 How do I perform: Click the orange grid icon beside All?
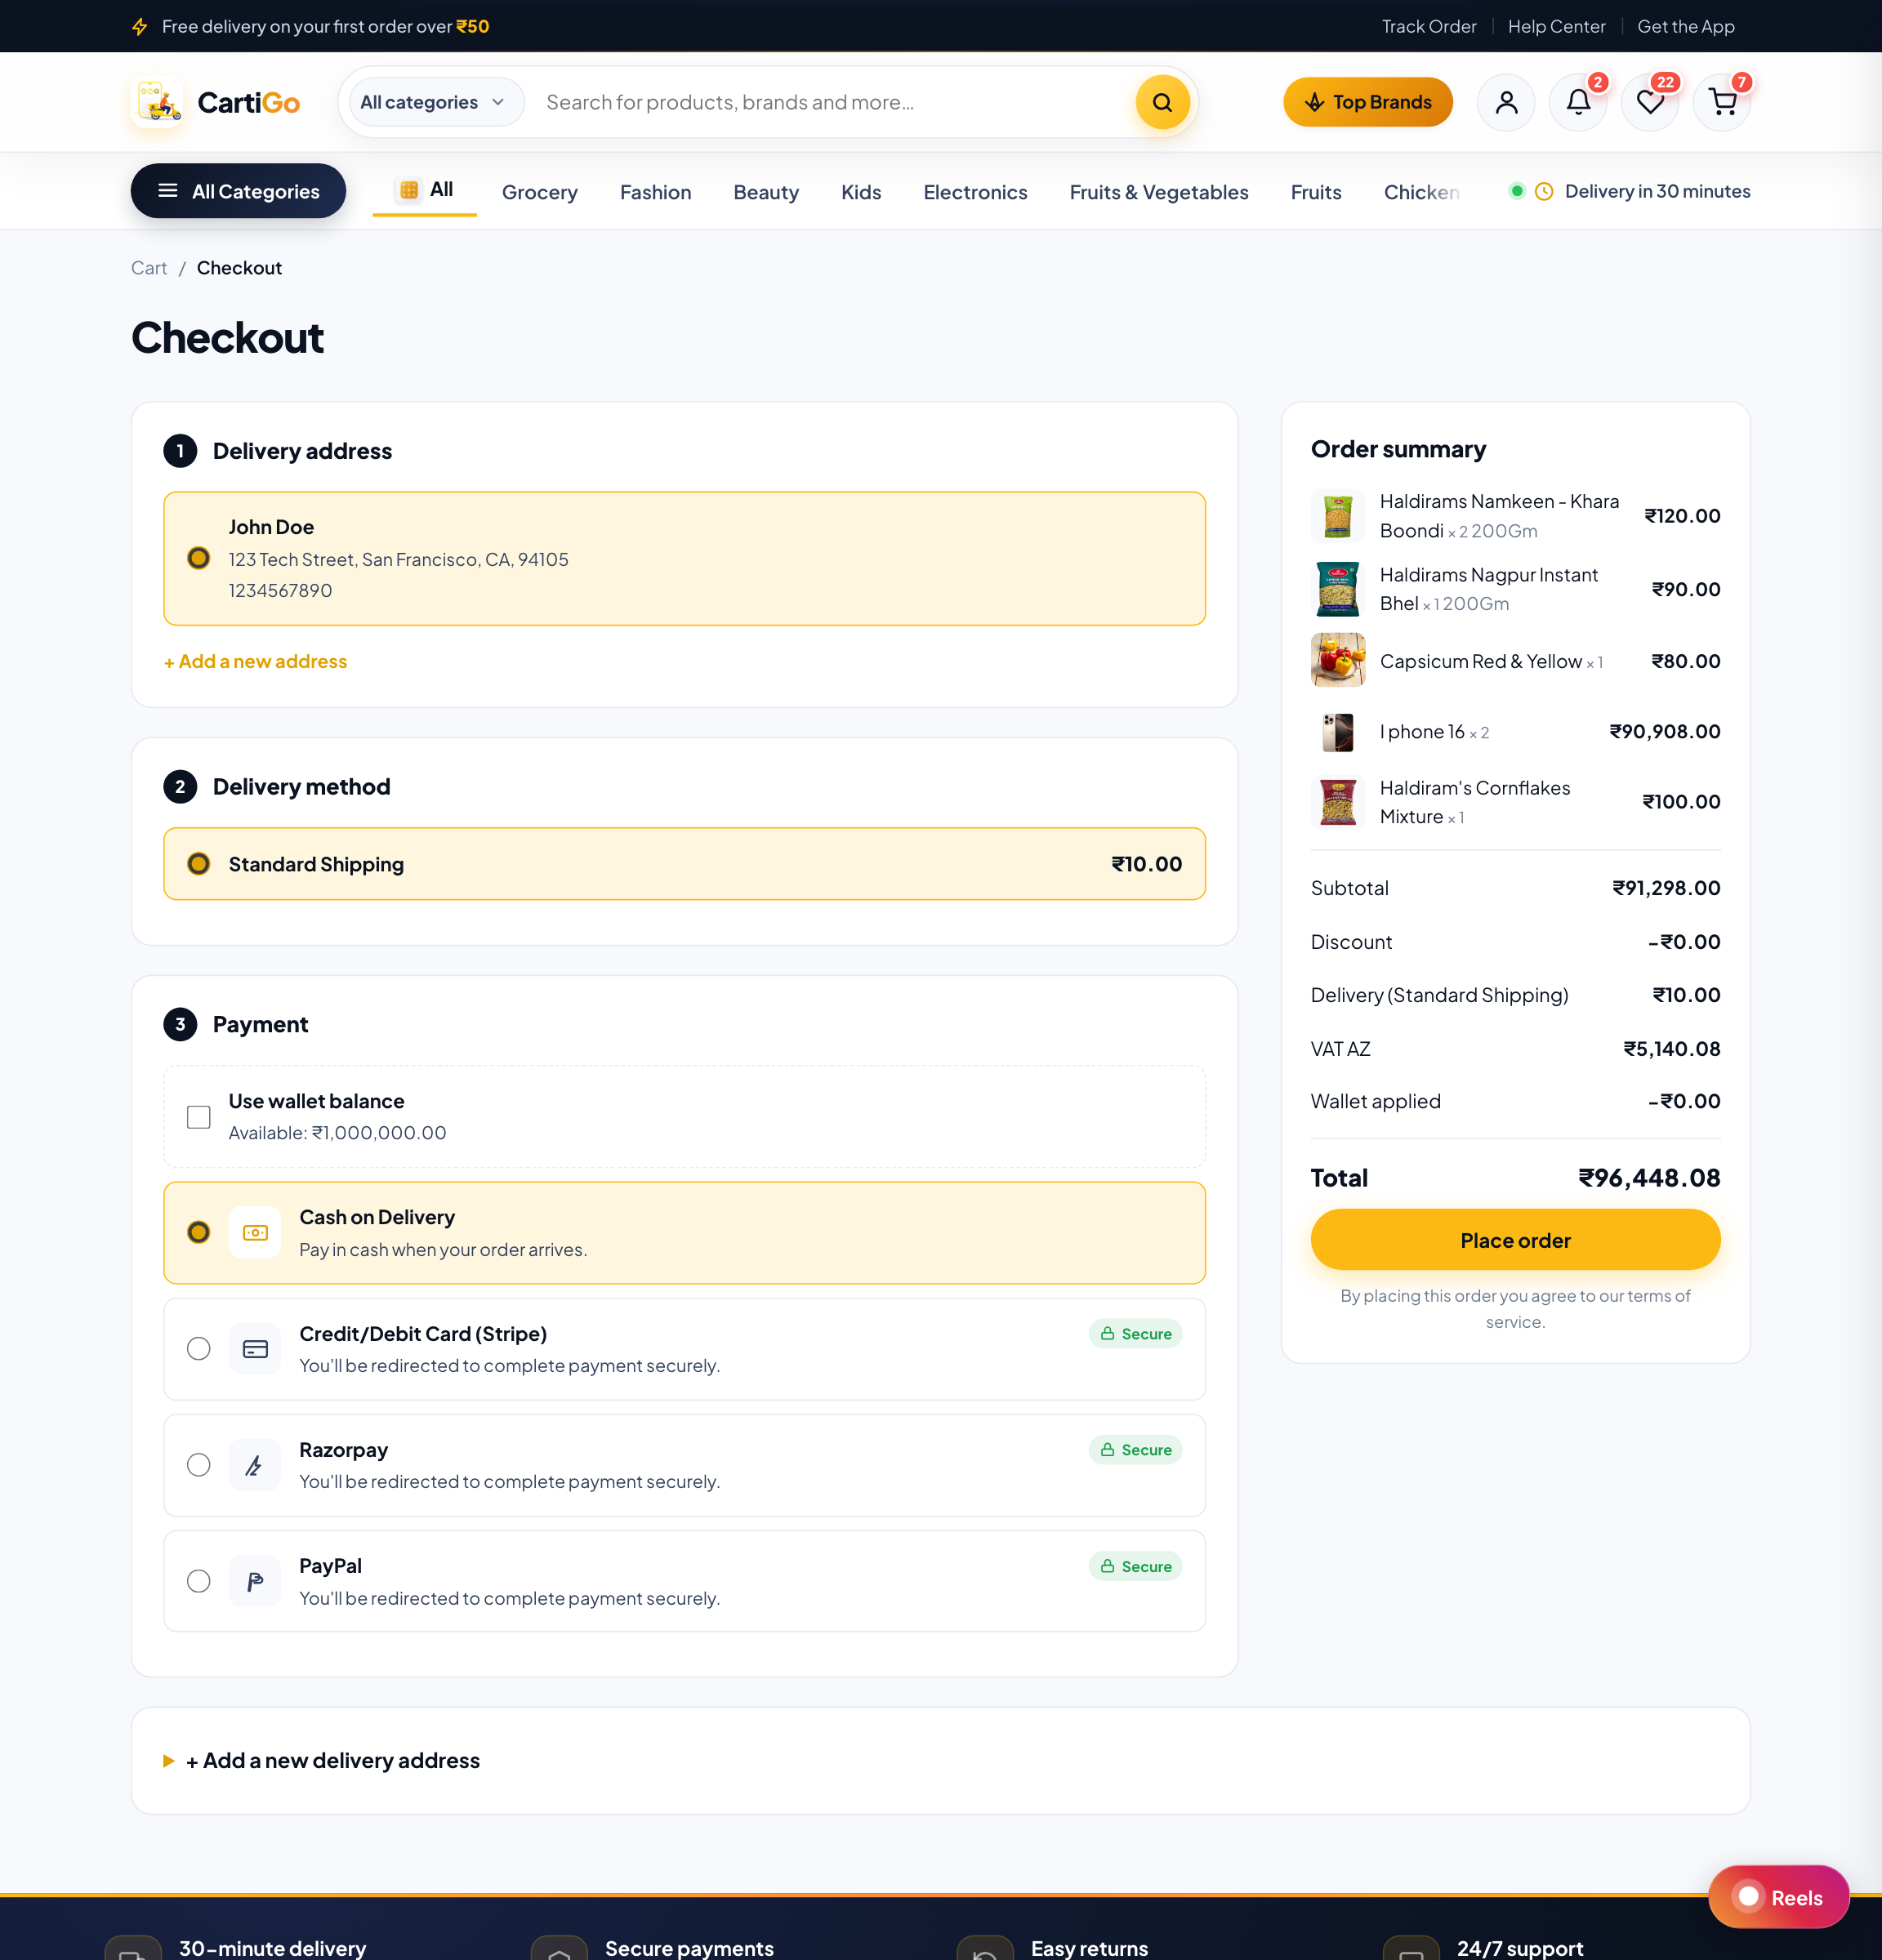[x=409, y=190]
